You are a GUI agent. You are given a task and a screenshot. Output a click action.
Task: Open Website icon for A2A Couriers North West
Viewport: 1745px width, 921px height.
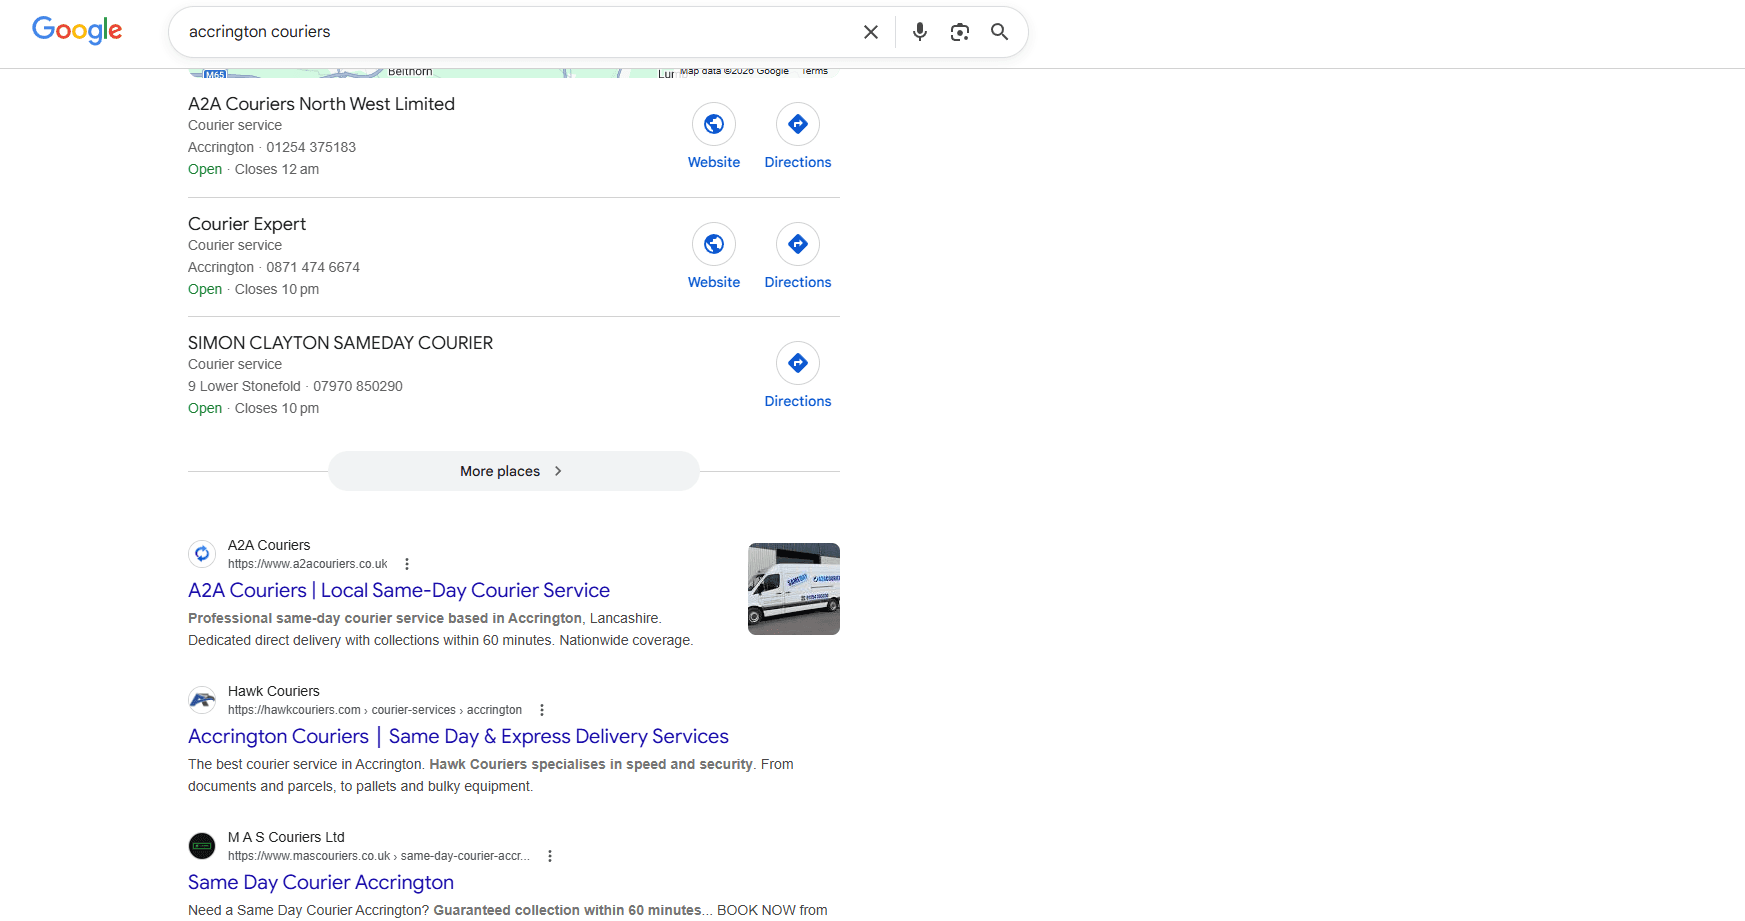[714, 124]
